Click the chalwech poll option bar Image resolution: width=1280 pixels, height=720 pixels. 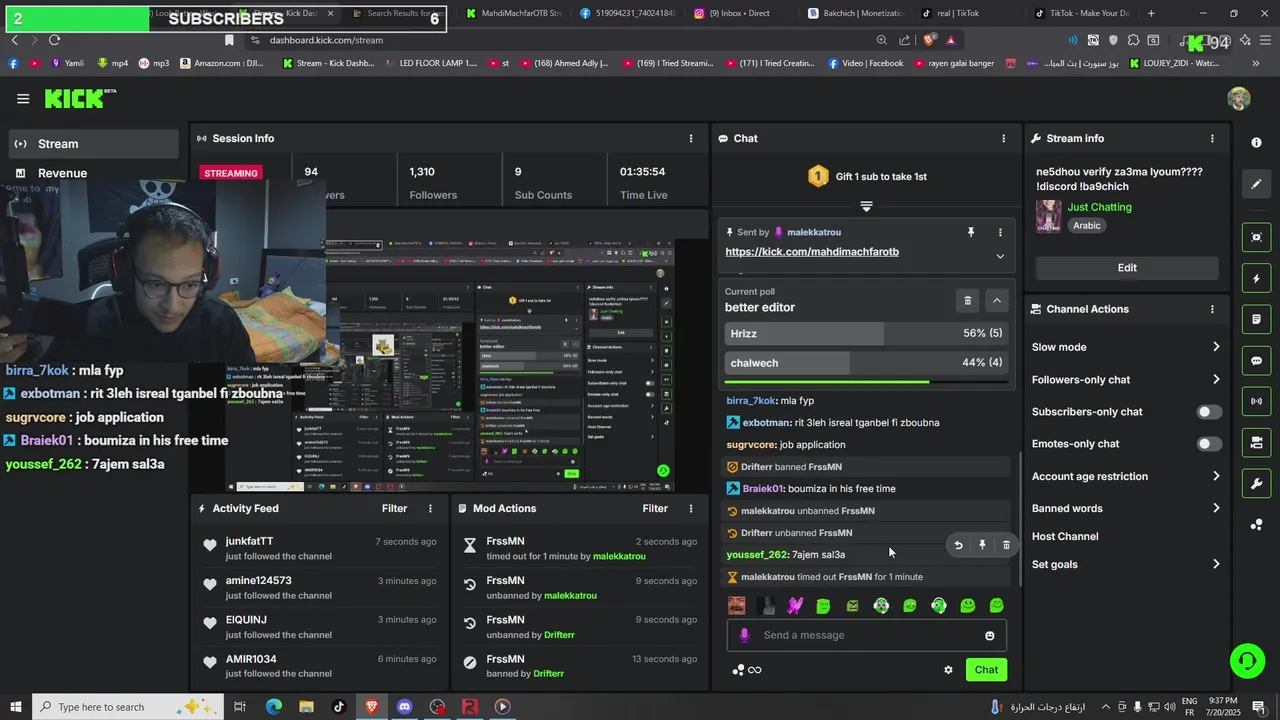tap(865, 363)
